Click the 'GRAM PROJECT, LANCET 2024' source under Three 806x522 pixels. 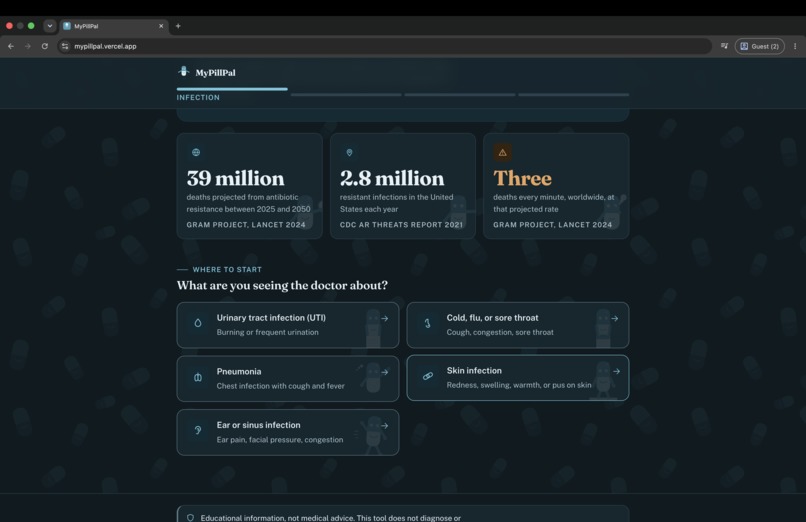[553, 225]
